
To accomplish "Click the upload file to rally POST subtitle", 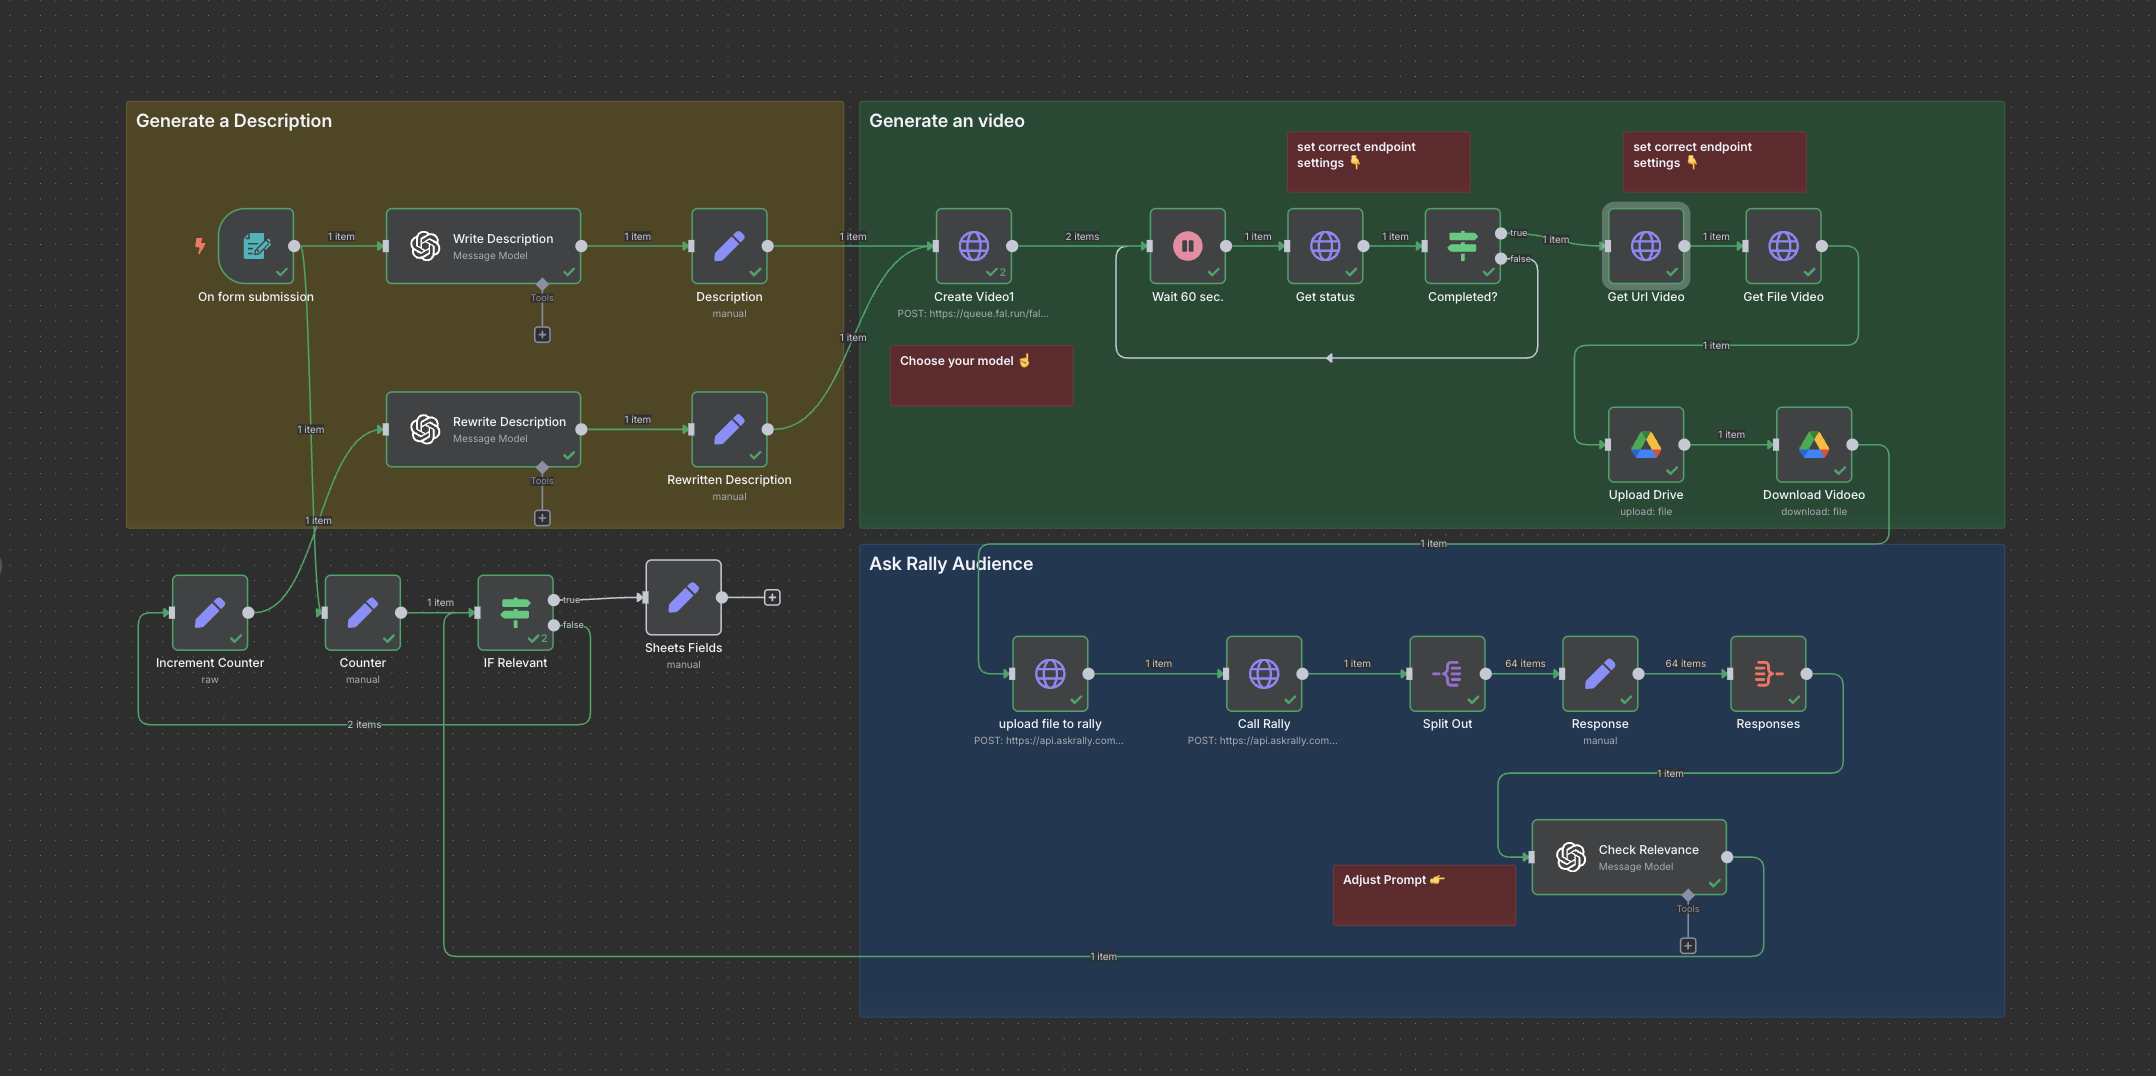I will (1049, 741).
